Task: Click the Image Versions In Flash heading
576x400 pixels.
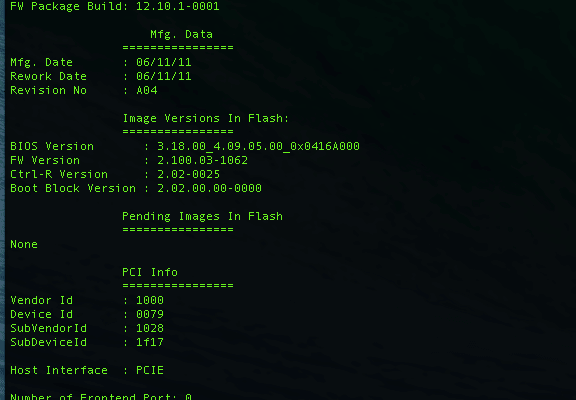Action: point(206,118)
